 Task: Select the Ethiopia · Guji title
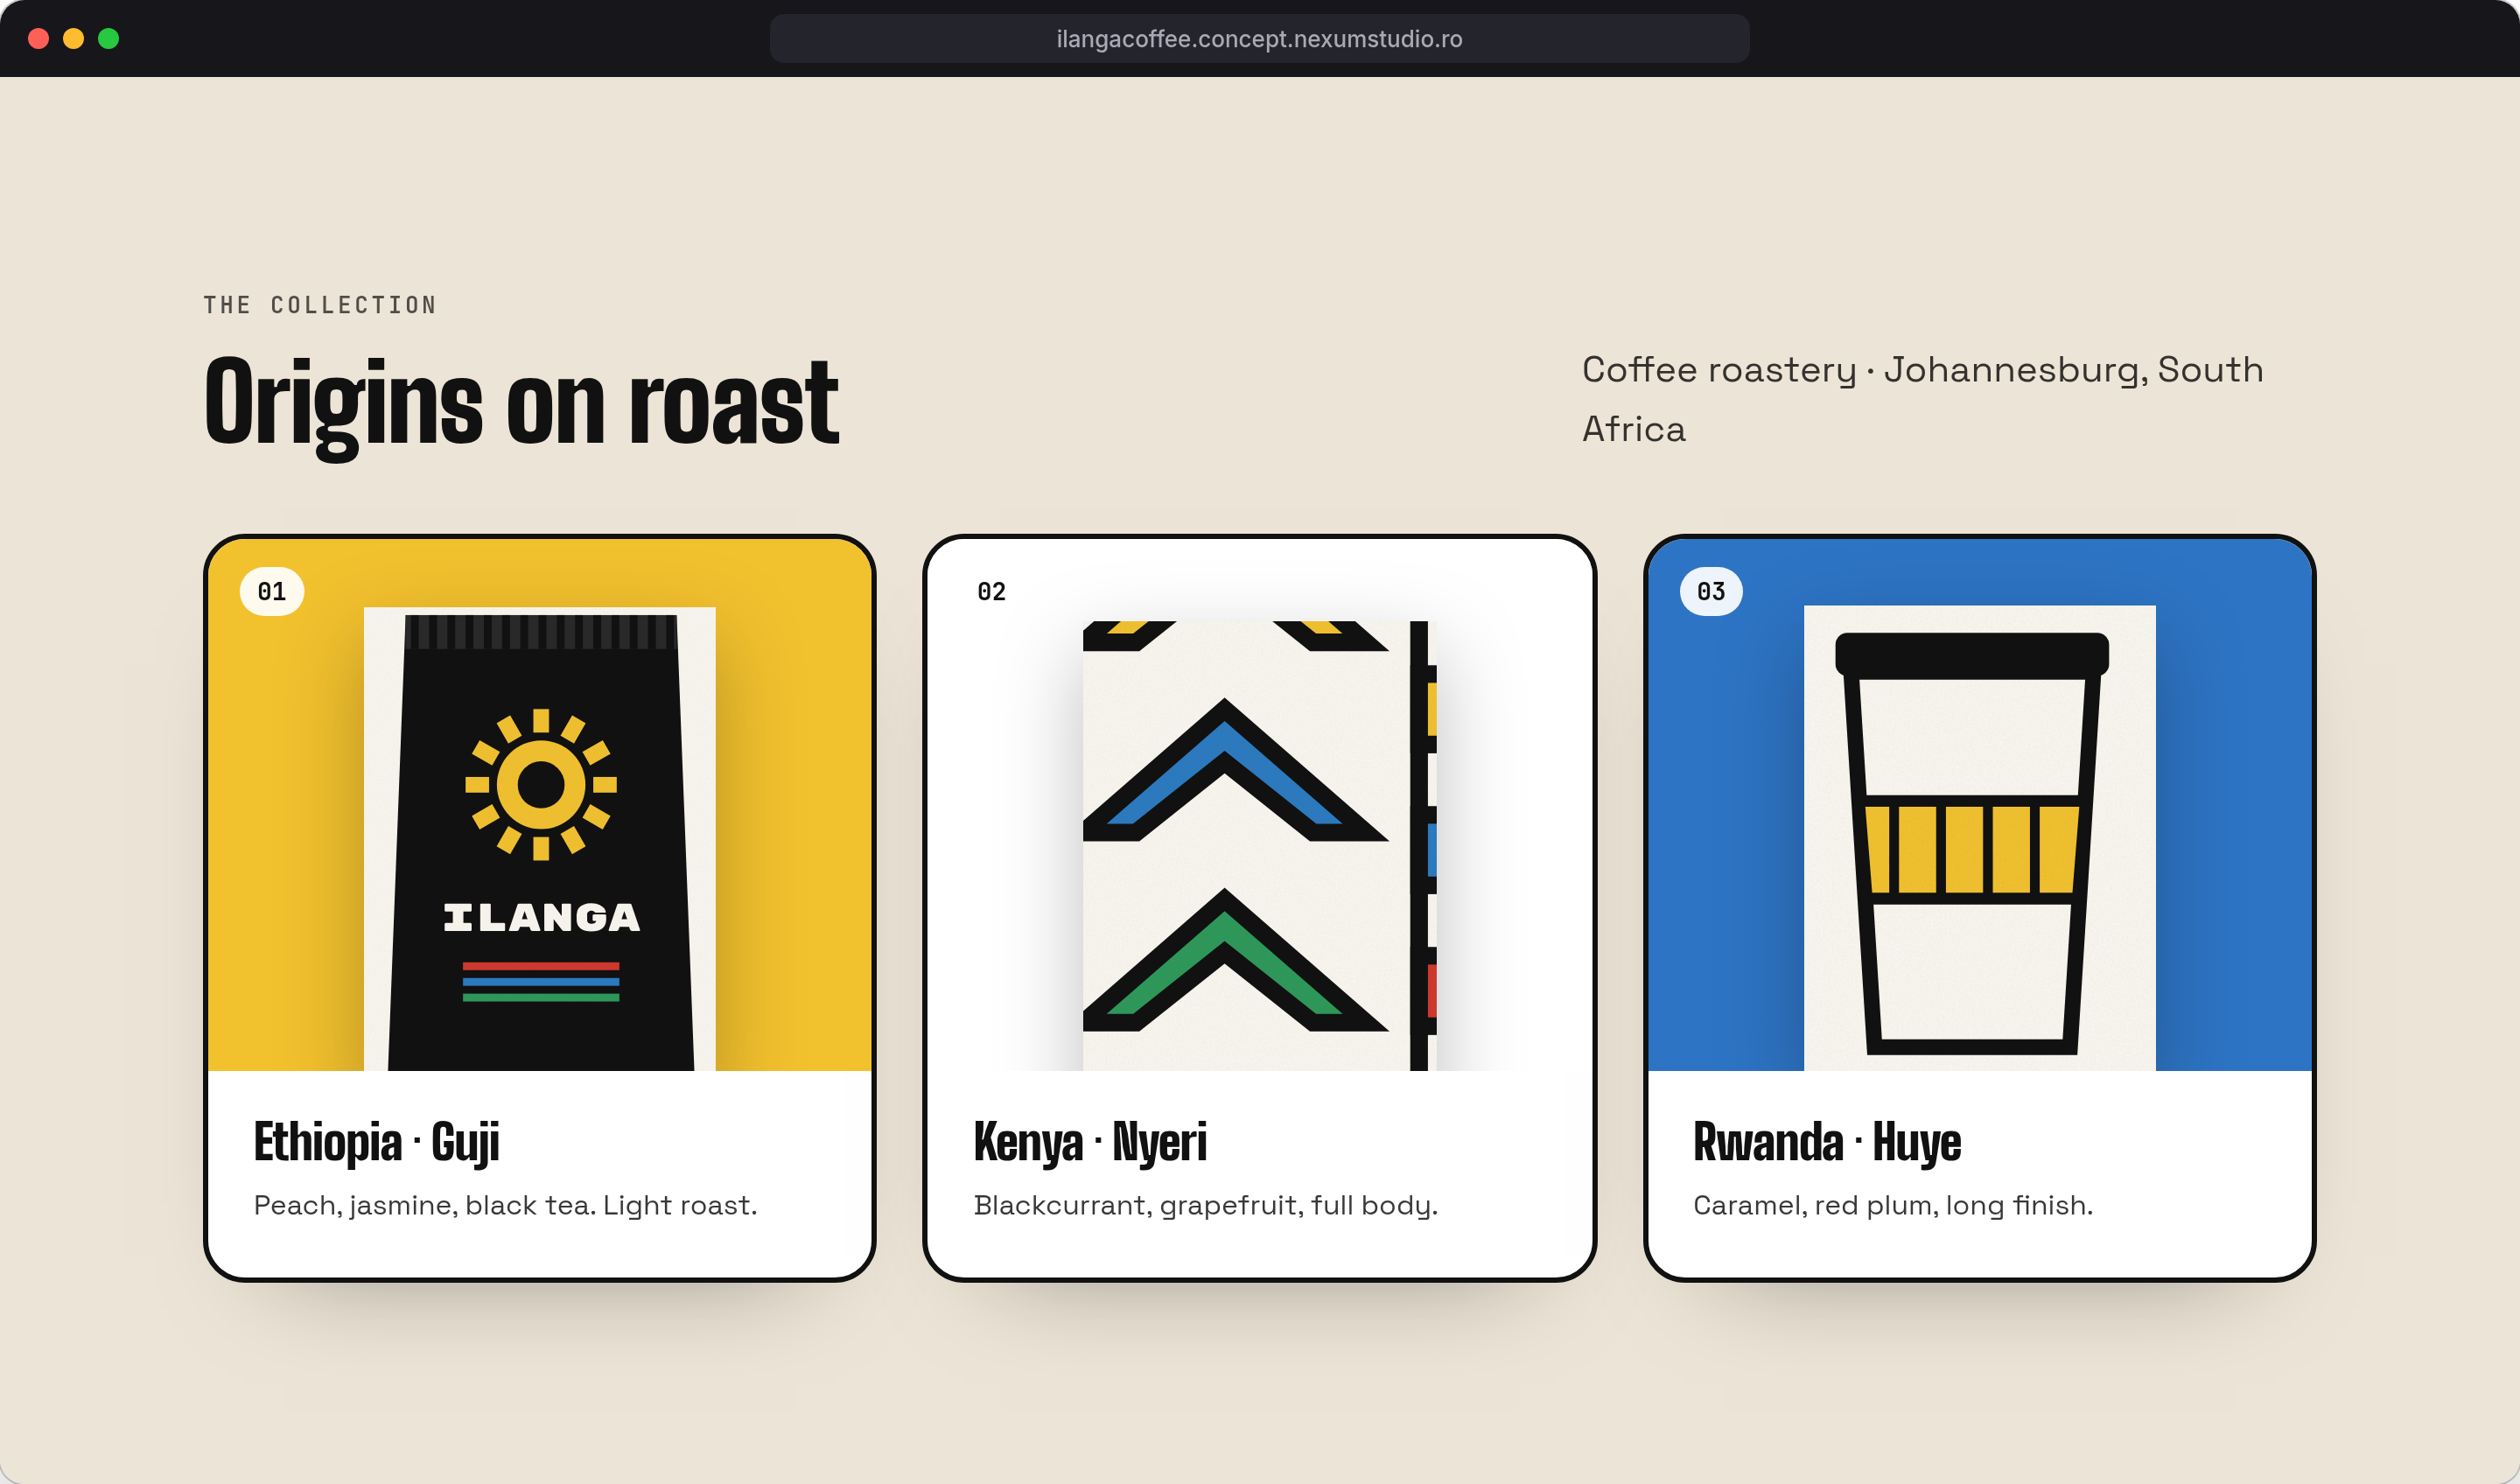[x=376, y=1142]
